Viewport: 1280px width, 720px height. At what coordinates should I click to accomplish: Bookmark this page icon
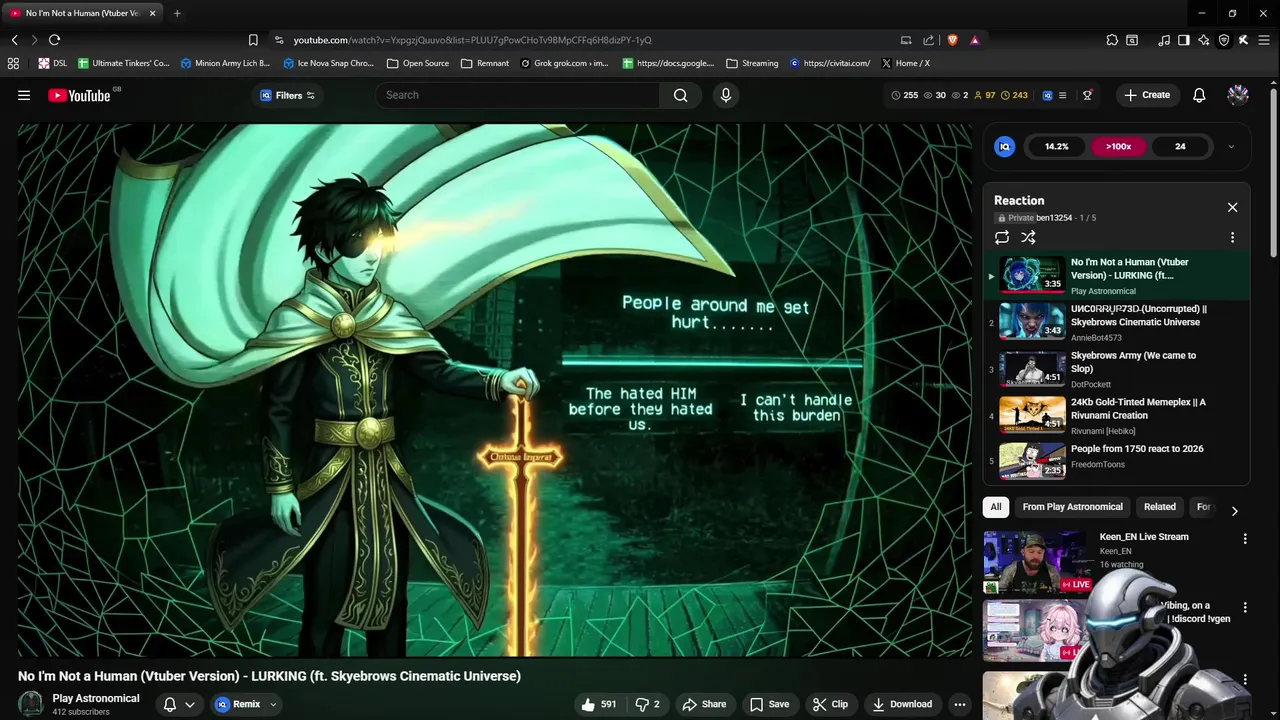pos(253,40)
